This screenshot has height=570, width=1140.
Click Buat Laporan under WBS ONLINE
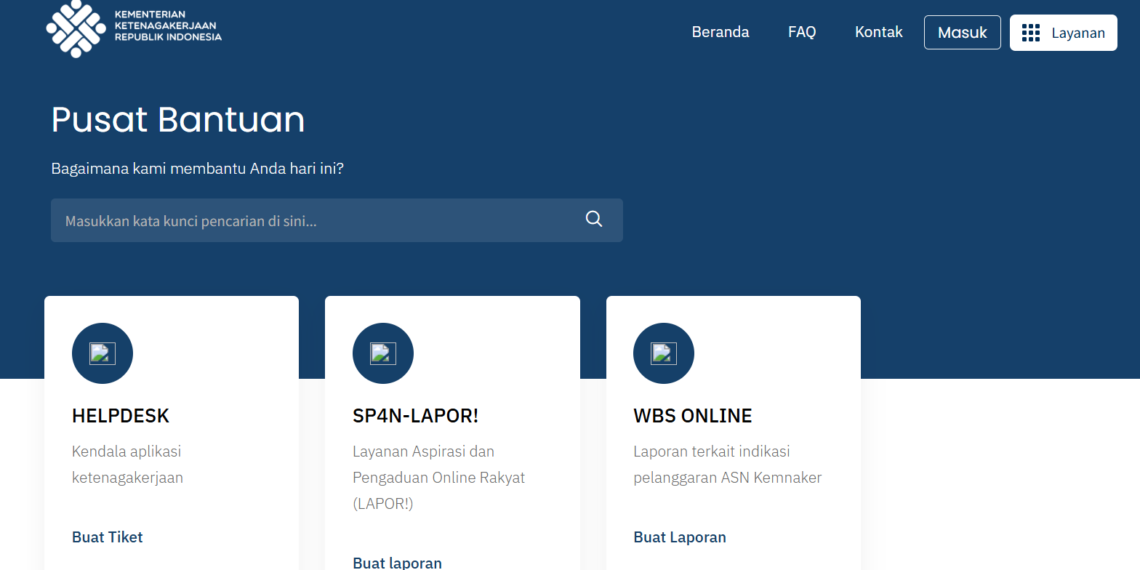(x=679, y=537)
